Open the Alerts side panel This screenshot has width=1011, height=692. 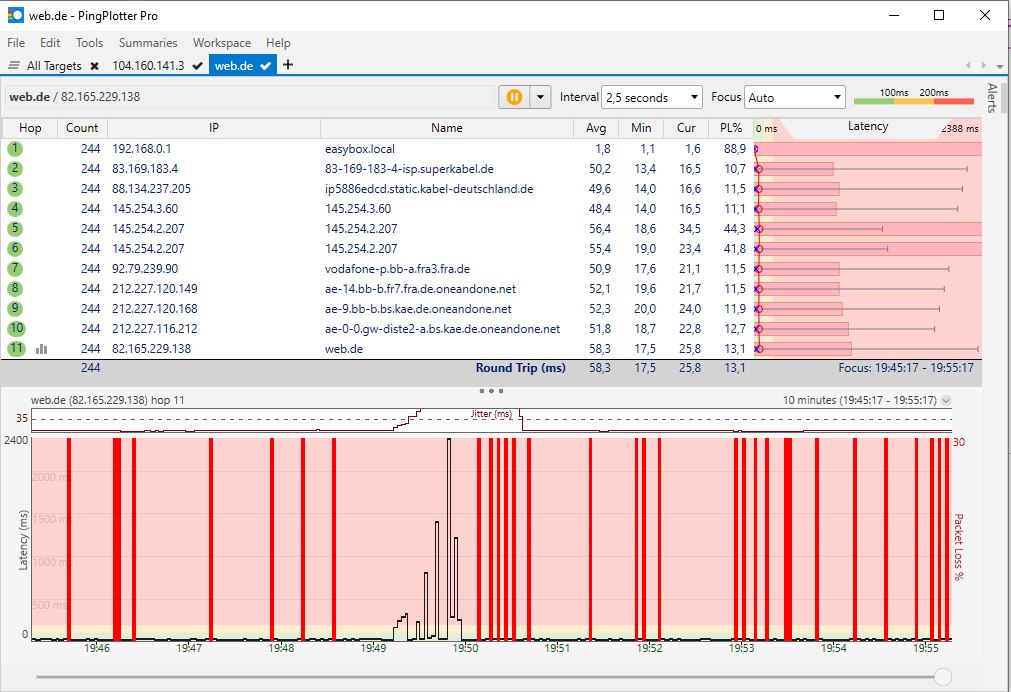(992, 97)
